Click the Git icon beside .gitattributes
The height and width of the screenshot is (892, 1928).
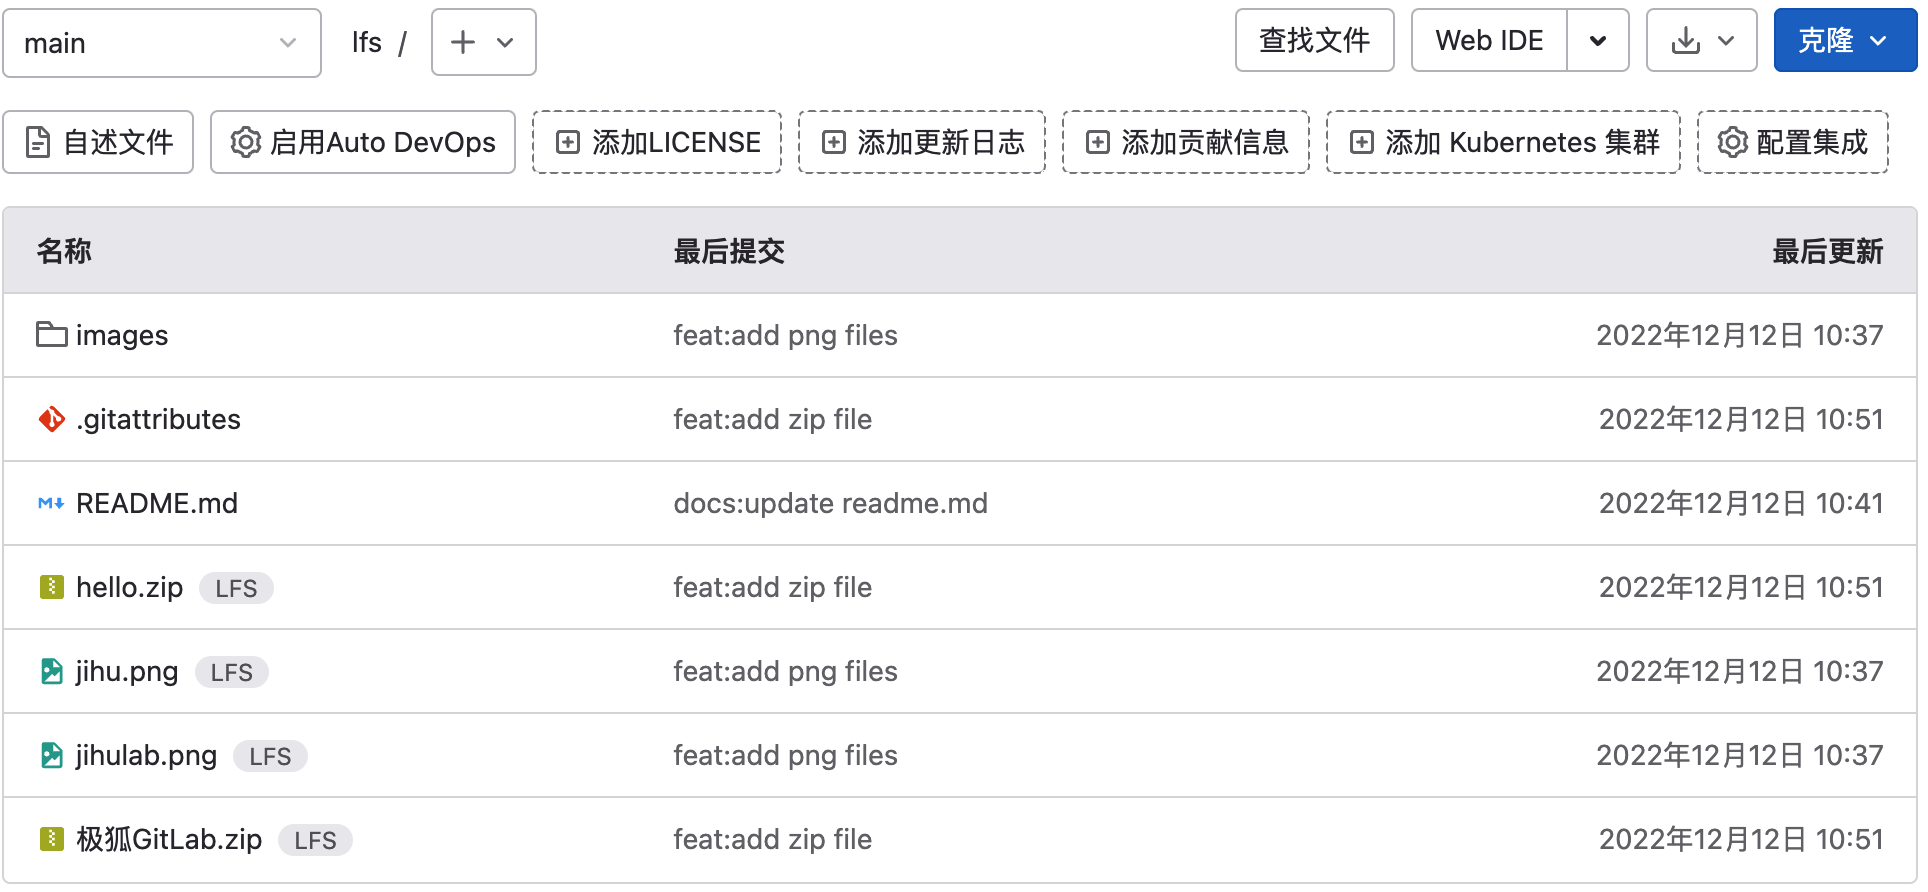point(50,419)
